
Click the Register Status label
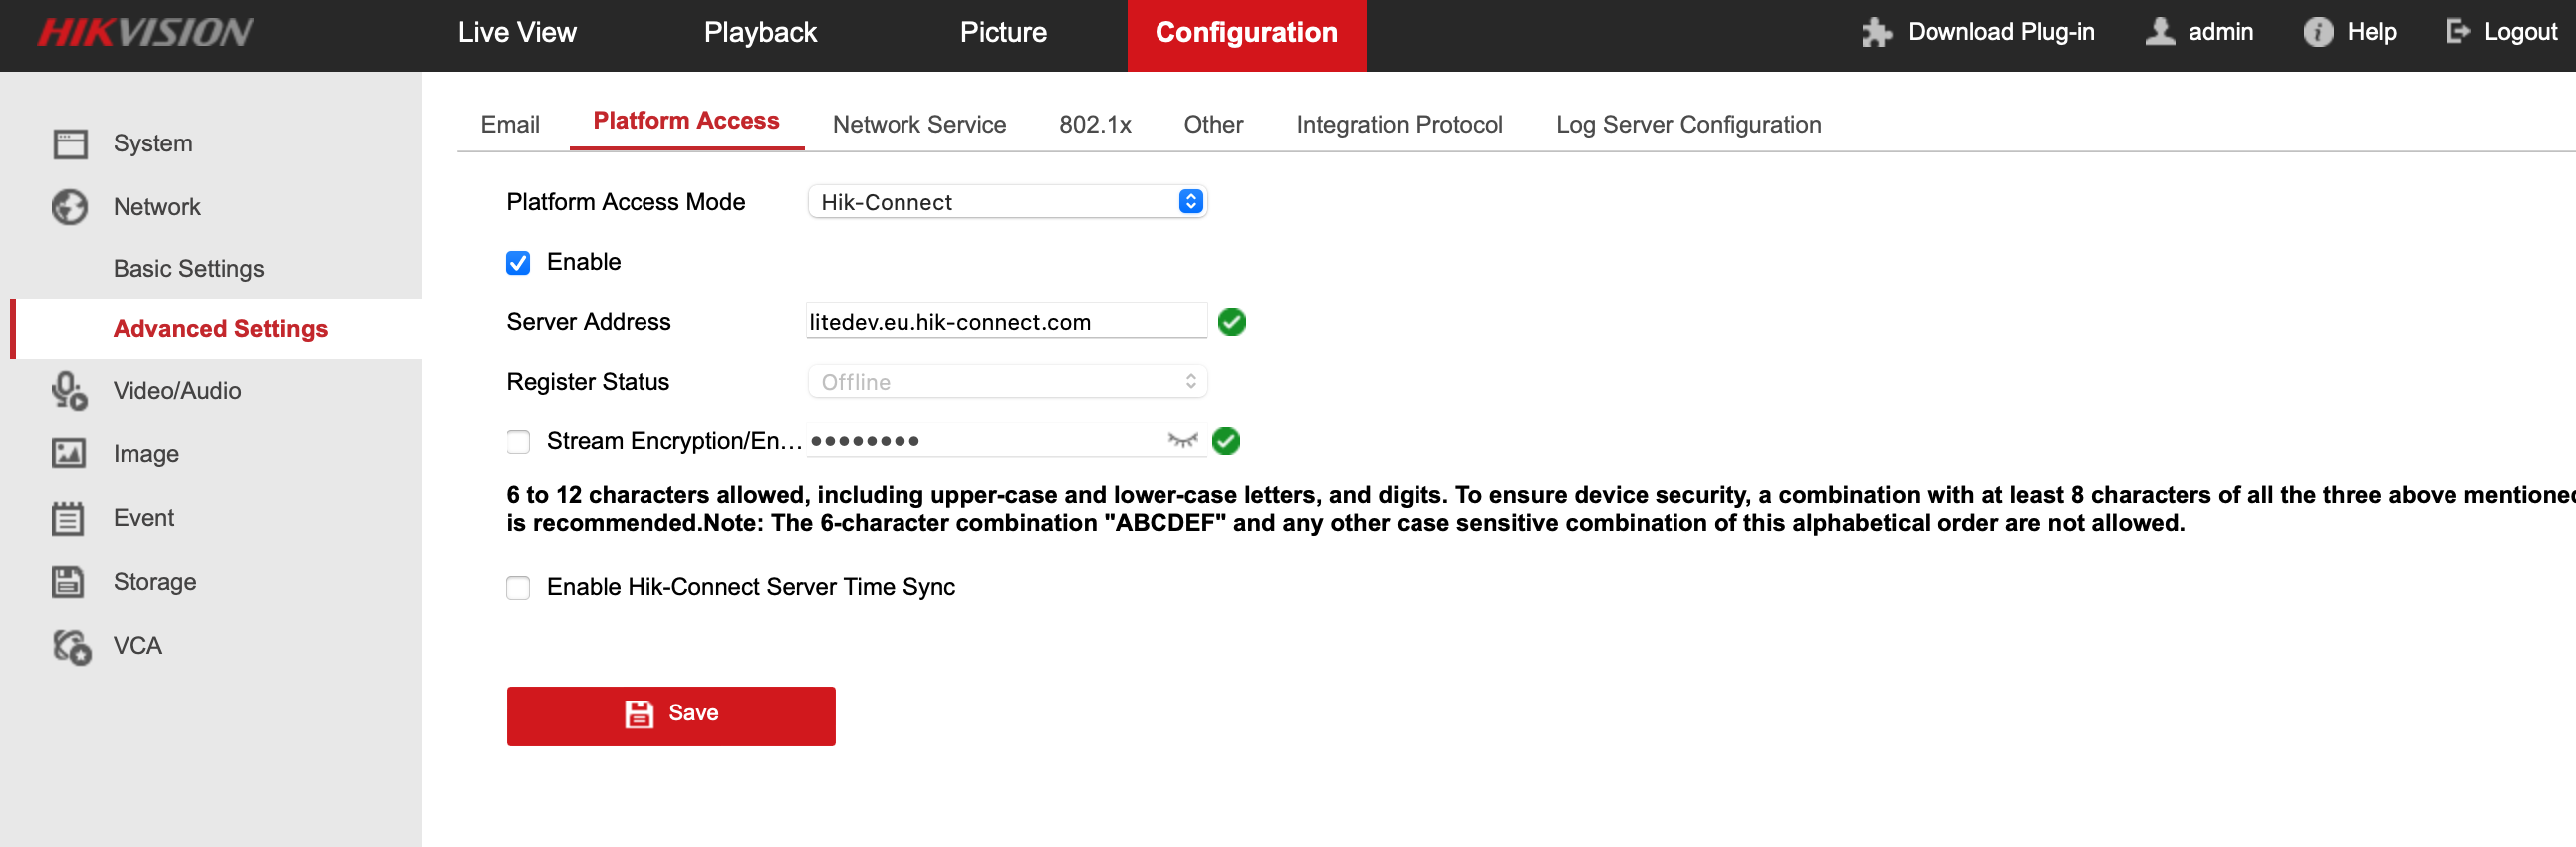tap(588, 382)
